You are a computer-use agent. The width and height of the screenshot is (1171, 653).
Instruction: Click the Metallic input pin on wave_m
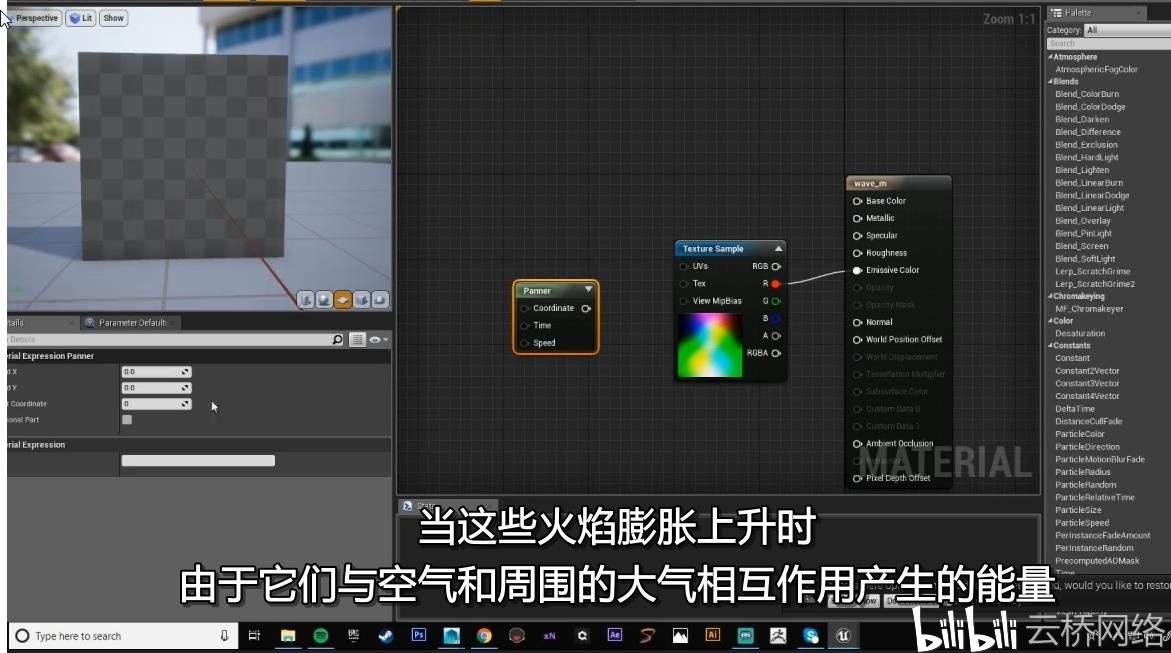pos(857,218)
